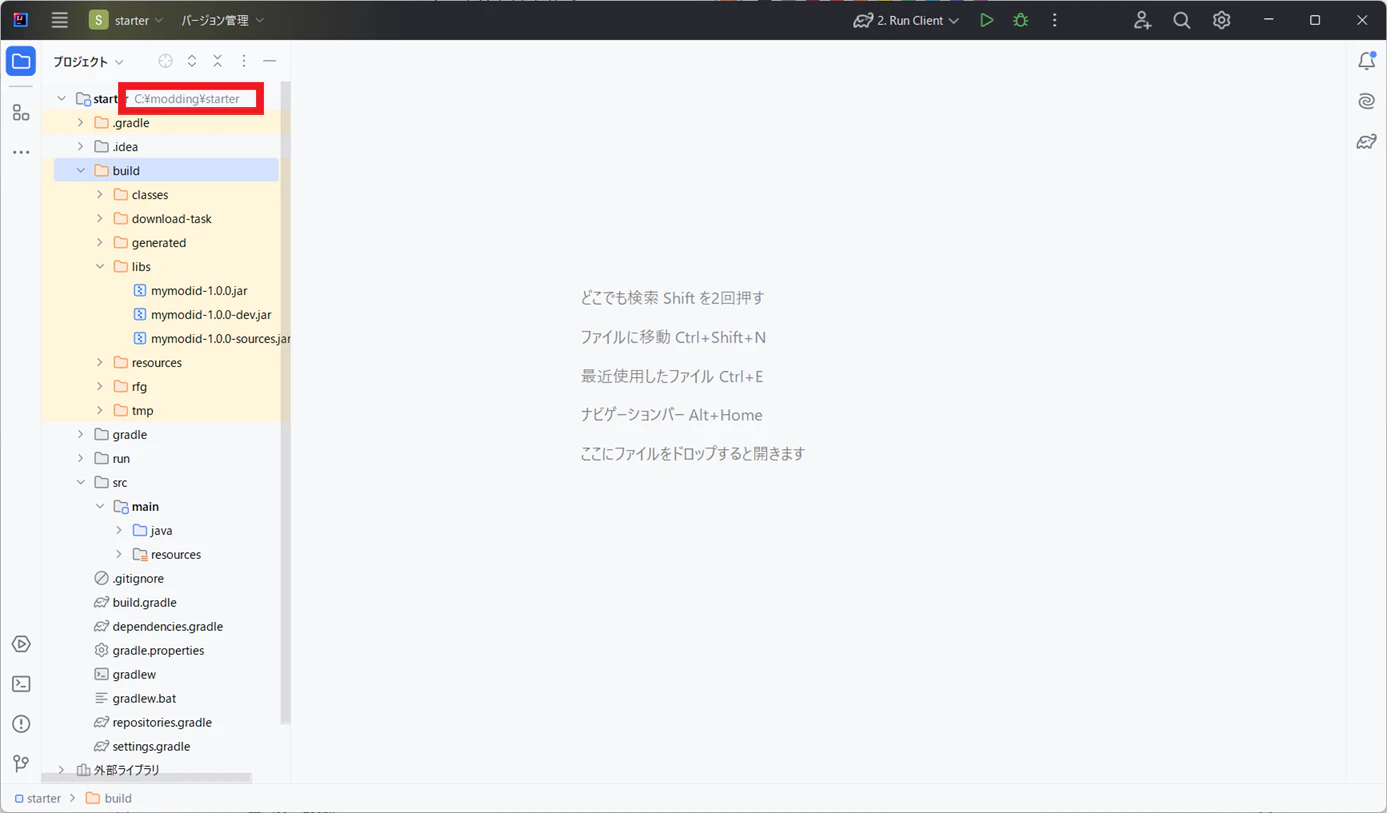Collapse the build folder
The height and width of the screenshot is (813, 1387).
81,171
